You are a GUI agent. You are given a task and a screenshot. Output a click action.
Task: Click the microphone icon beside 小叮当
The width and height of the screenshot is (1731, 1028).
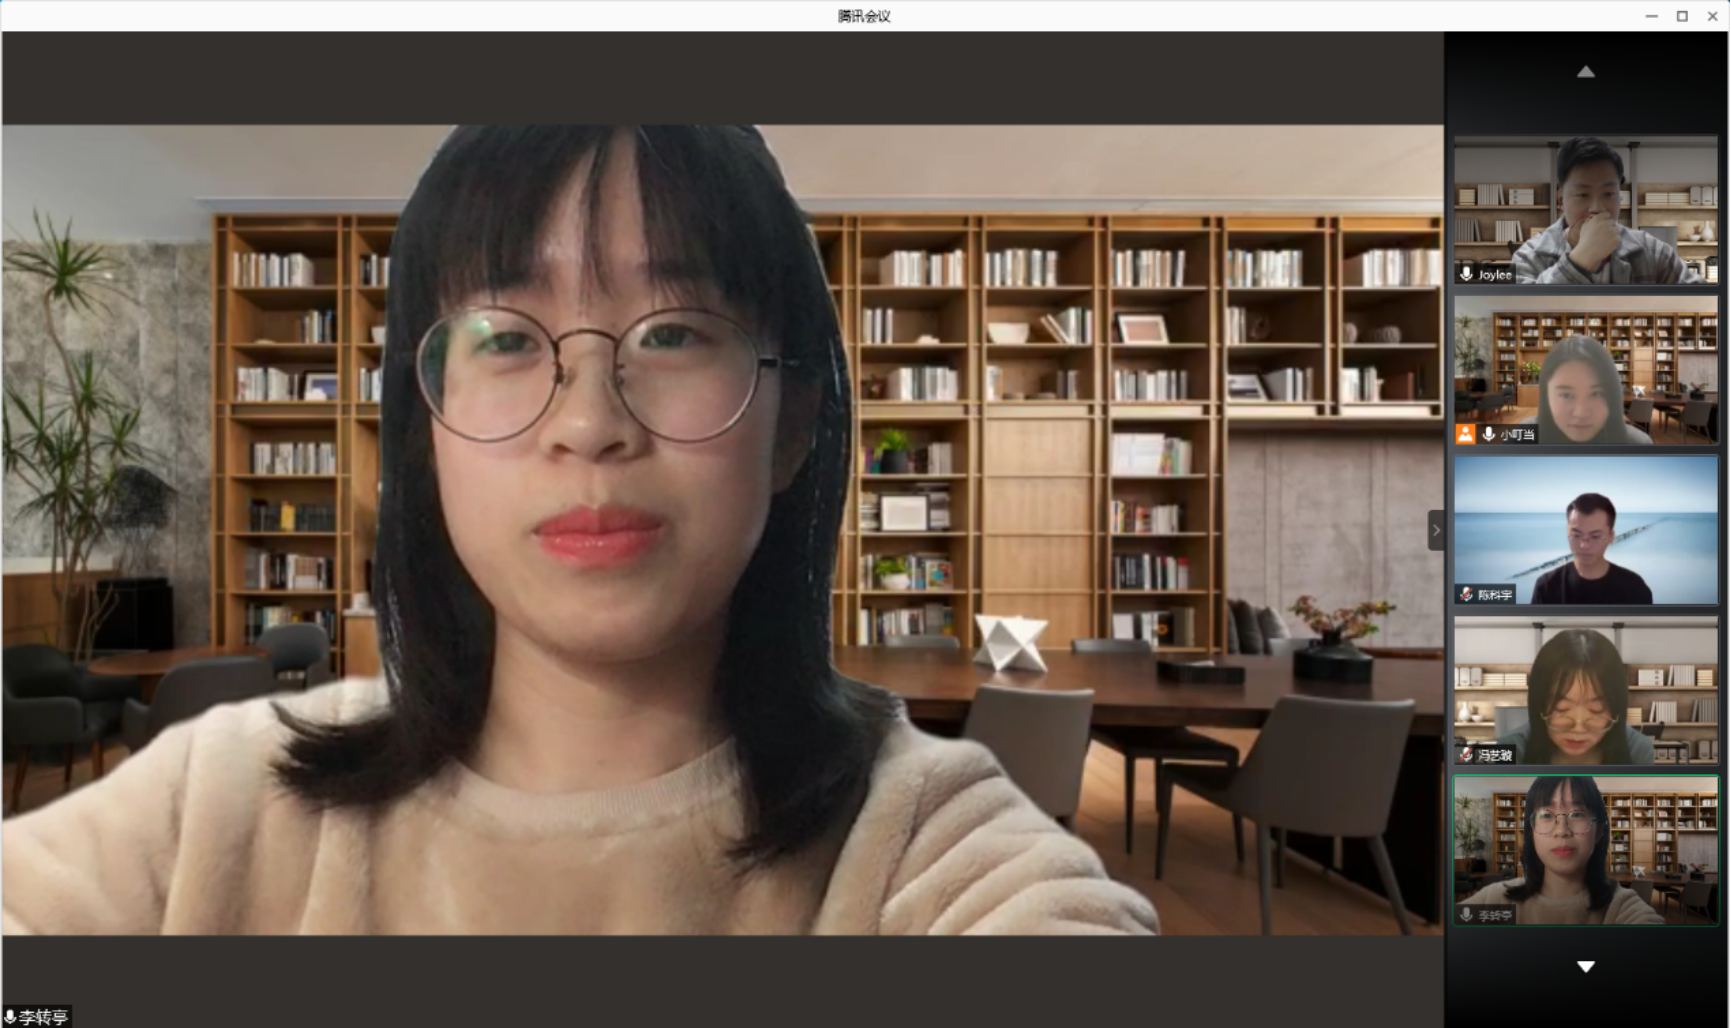[1488, 434]
